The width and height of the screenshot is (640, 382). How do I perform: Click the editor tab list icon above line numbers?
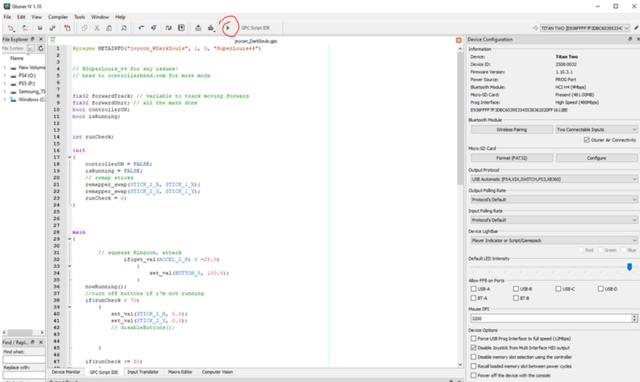(x=53, y=40)
